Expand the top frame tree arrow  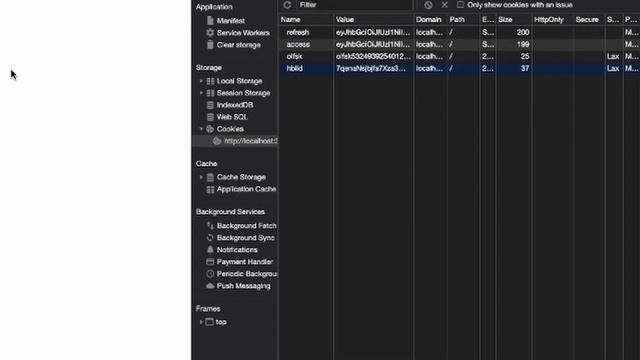(x=201, y=322)
